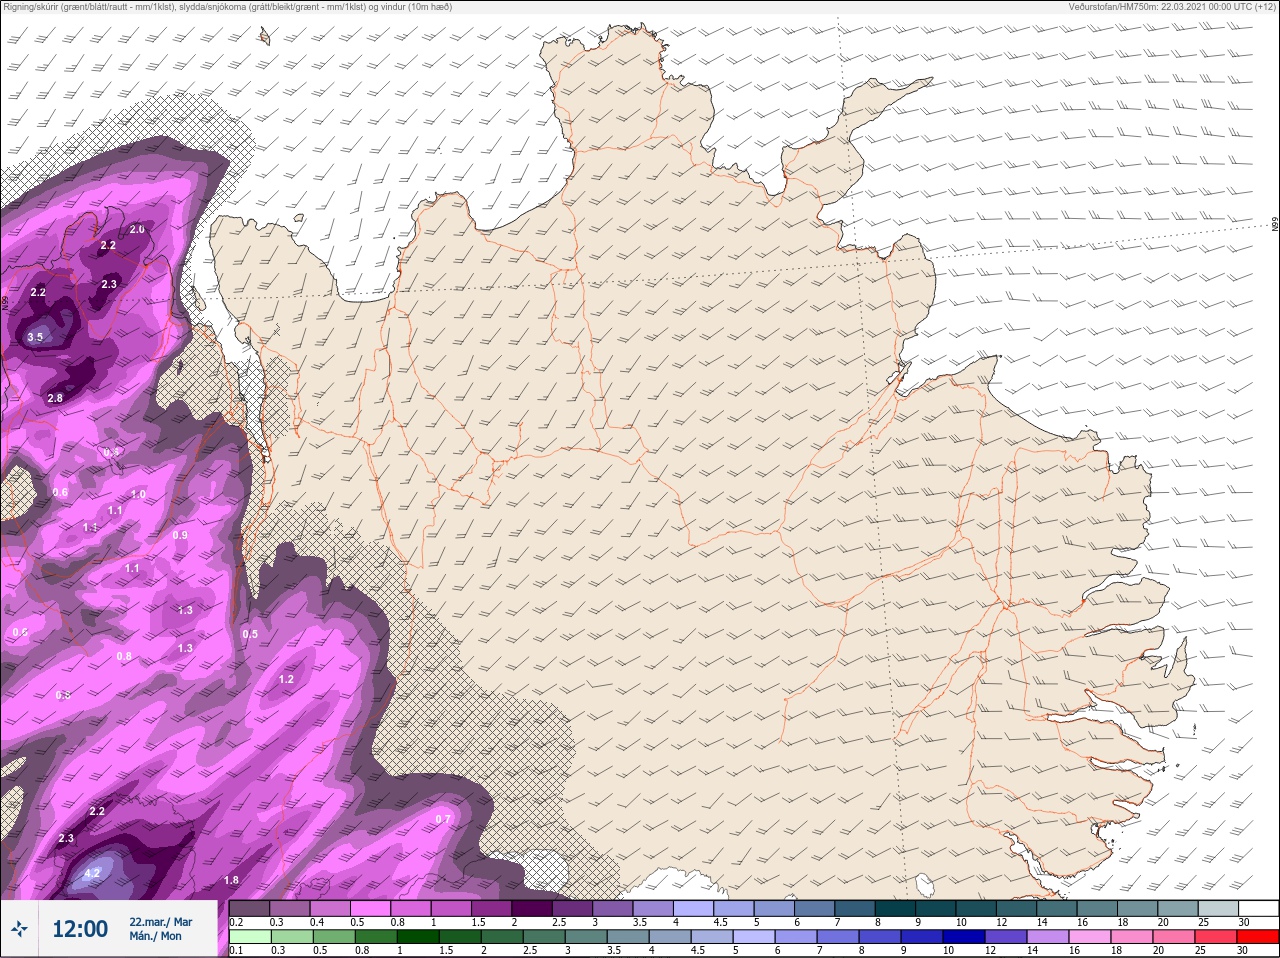Click the Veðurstofan logo icon beside 12:00
Screen dimensions: 1280x958
tap(19, 930)
